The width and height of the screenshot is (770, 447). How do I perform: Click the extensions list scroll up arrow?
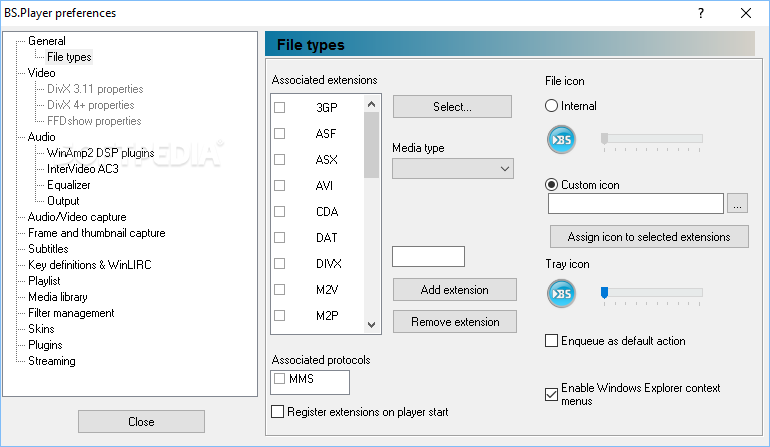[371, 104]
